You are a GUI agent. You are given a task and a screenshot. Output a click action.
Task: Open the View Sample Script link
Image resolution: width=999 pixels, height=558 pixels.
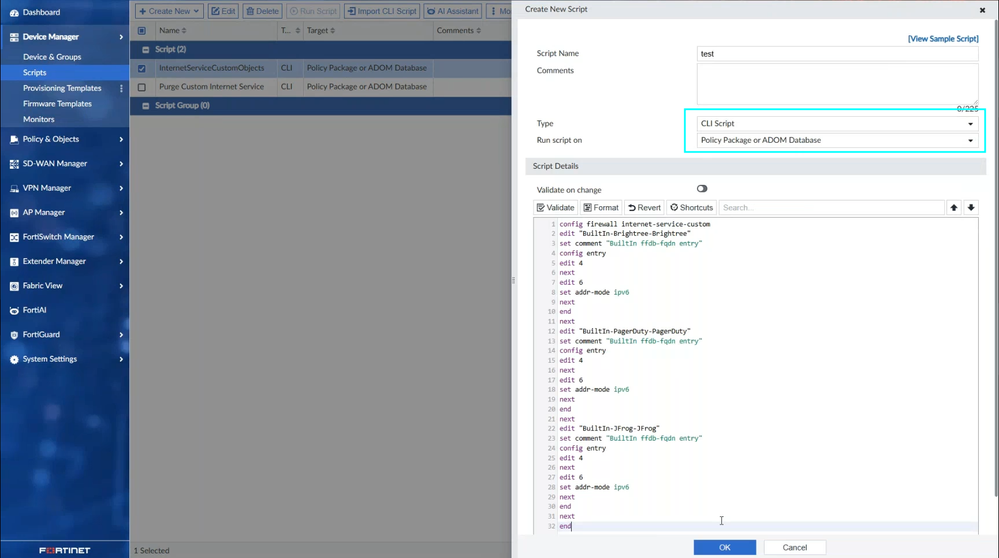(943, 39)
